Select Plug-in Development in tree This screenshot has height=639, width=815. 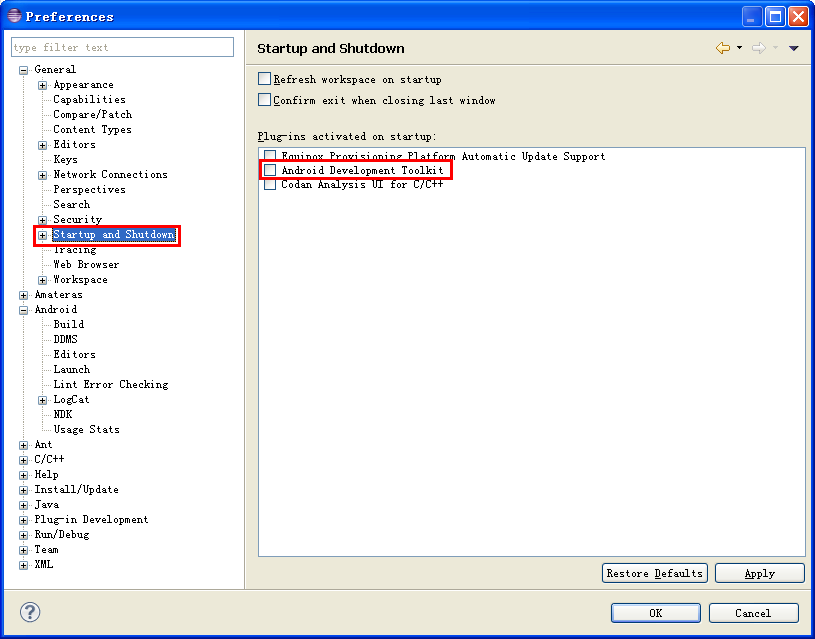[91, 519]
